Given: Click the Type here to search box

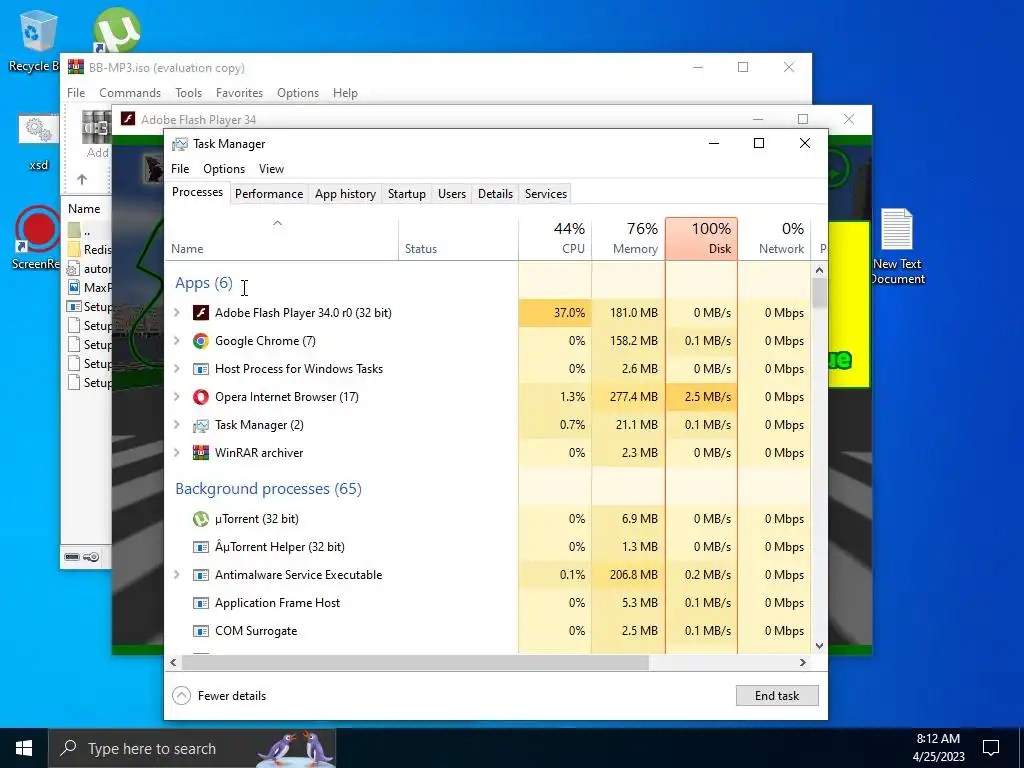Looking at the screenshot, I should (193, 748).
